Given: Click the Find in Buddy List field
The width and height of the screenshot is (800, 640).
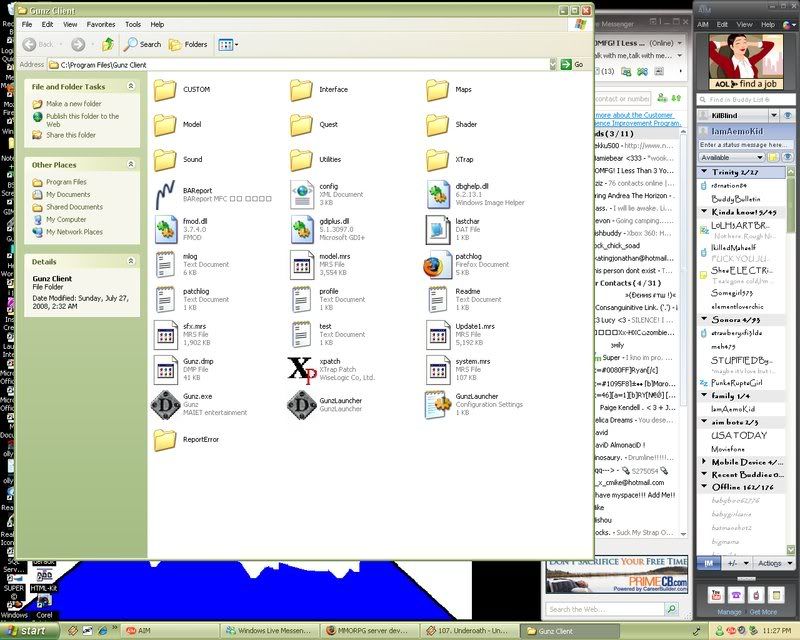Looking at the screenshot, I should tap(746, 100).
